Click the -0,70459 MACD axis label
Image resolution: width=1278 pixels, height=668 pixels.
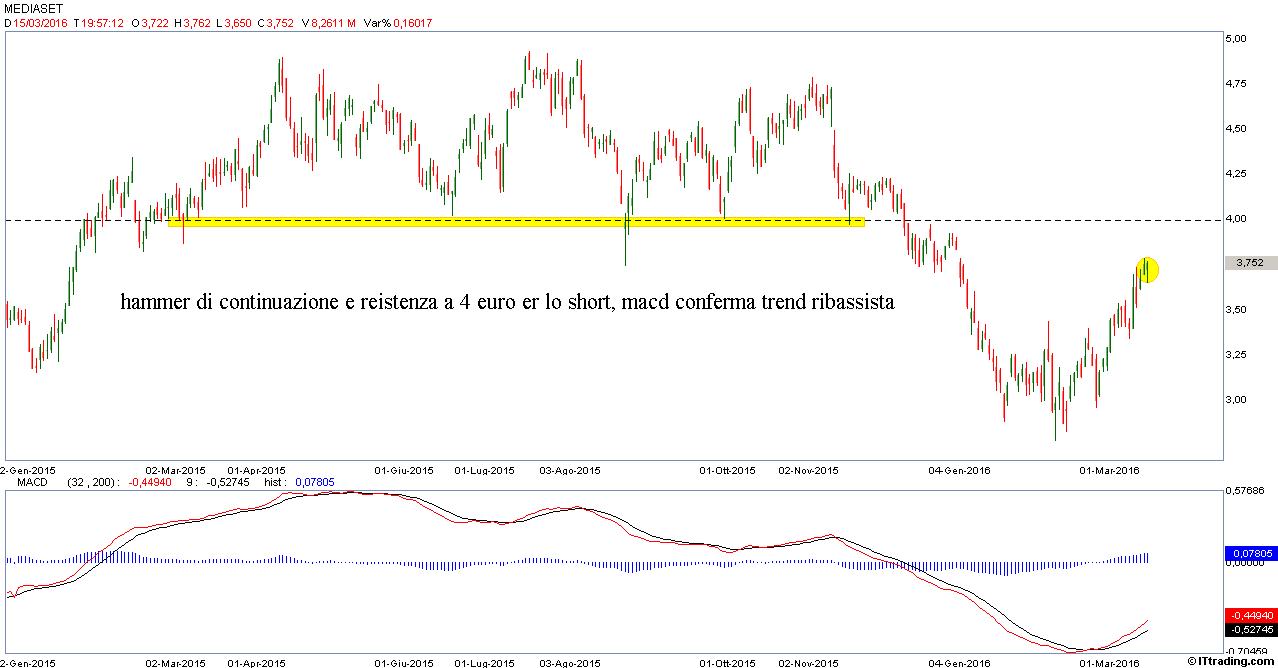point(1246,649)
